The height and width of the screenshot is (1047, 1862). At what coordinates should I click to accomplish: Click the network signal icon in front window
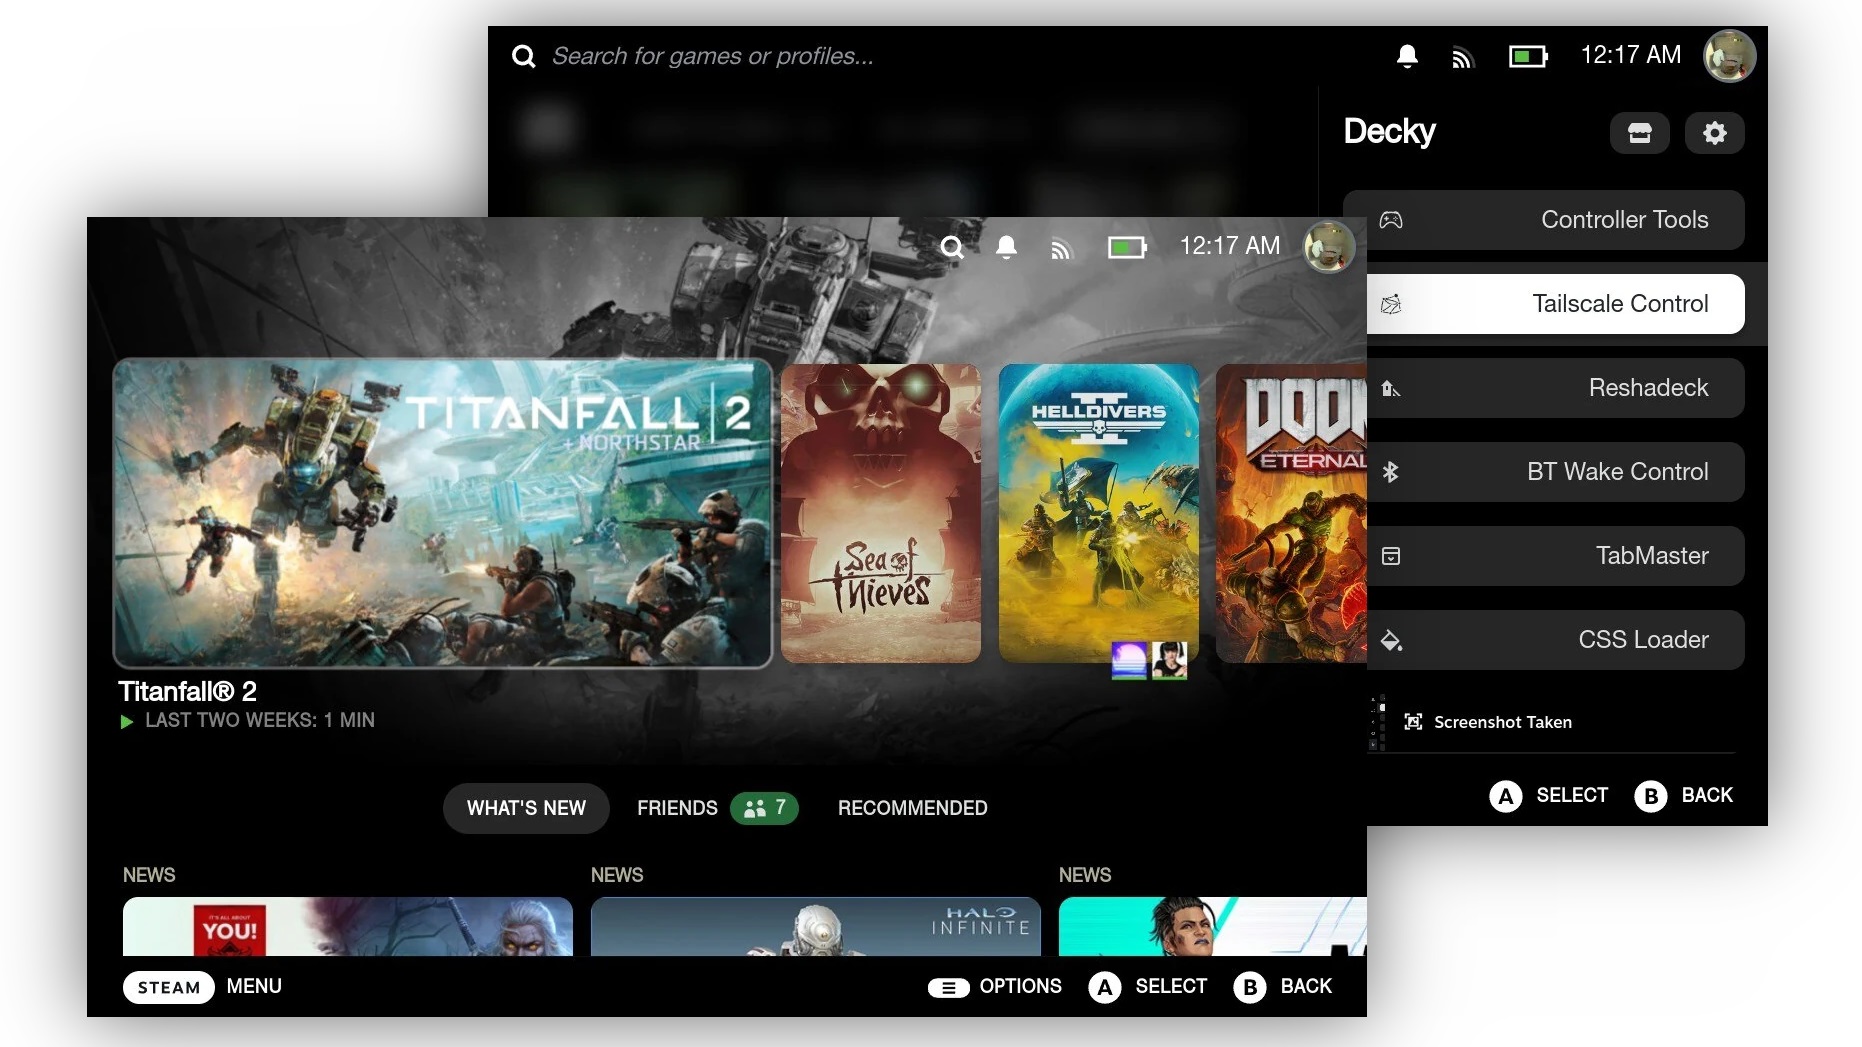click(1061, 248)
